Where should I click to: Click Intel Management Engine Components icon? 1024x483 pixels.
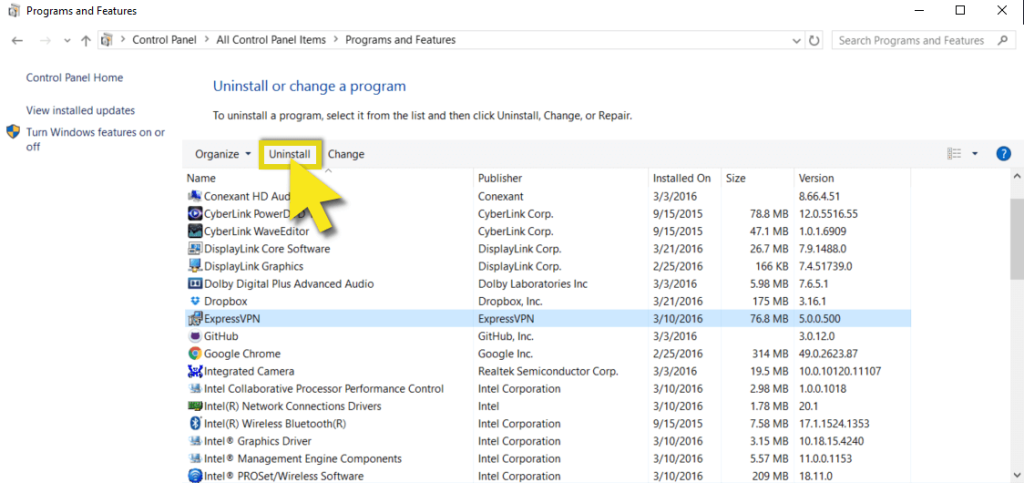pos(194,459)
